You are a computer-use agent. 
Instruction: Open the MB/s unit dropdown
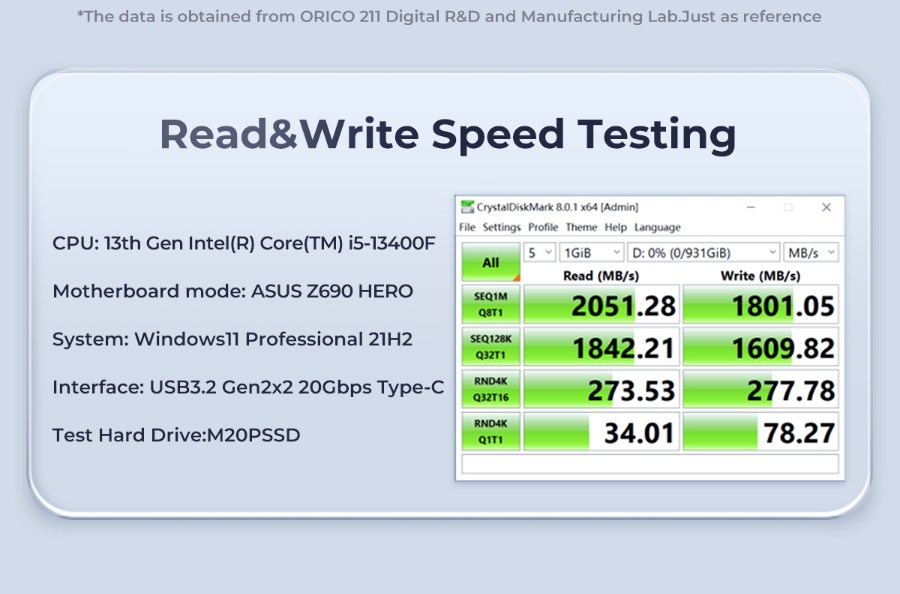[x=811, y=252]
